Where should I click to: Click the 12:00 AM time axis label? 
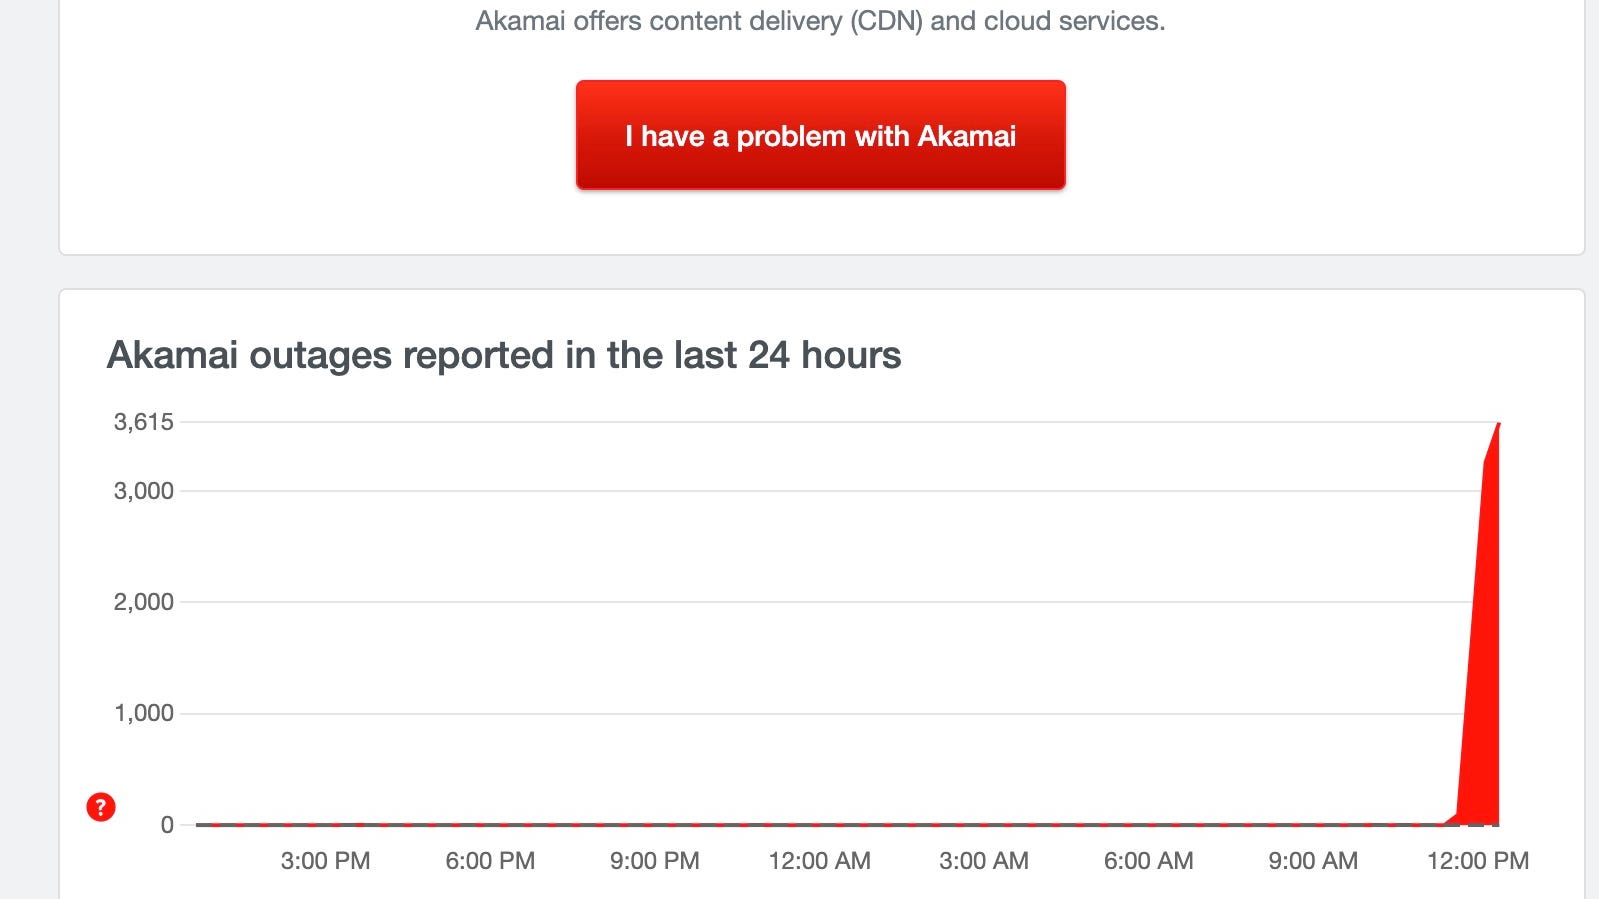coord(819,860)
